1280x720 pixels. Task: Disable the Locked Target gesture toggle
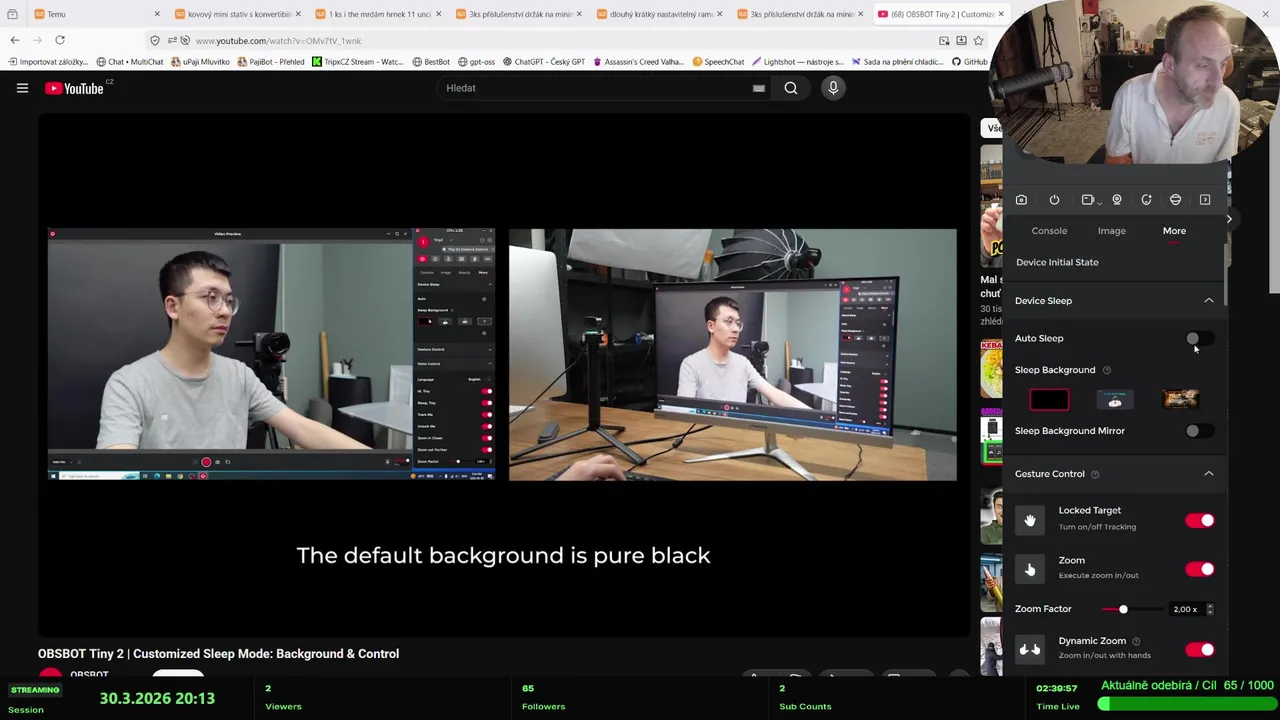(x=1199, y=520)
